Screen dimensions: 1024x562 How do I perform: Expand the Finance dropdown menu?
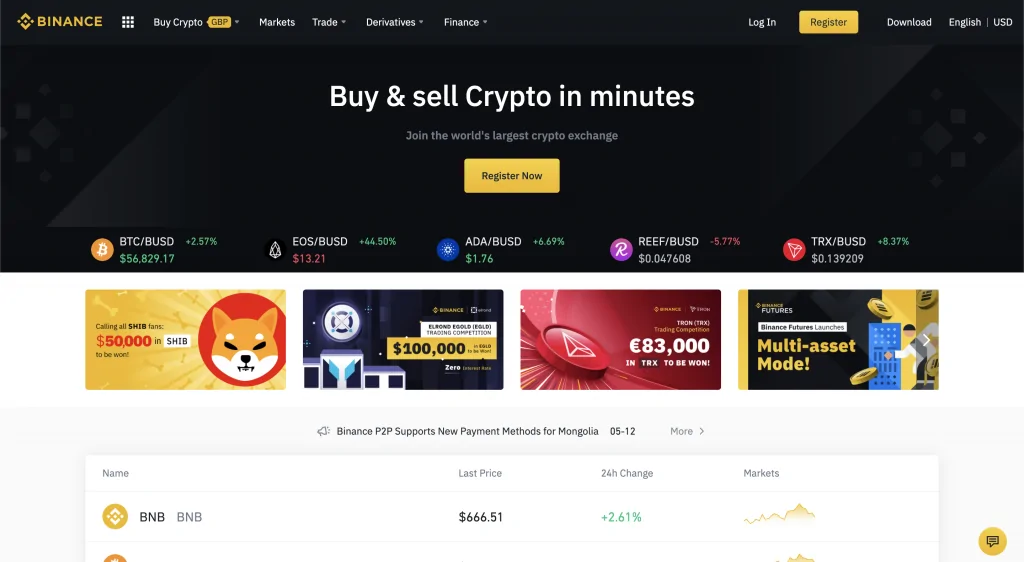466,22
